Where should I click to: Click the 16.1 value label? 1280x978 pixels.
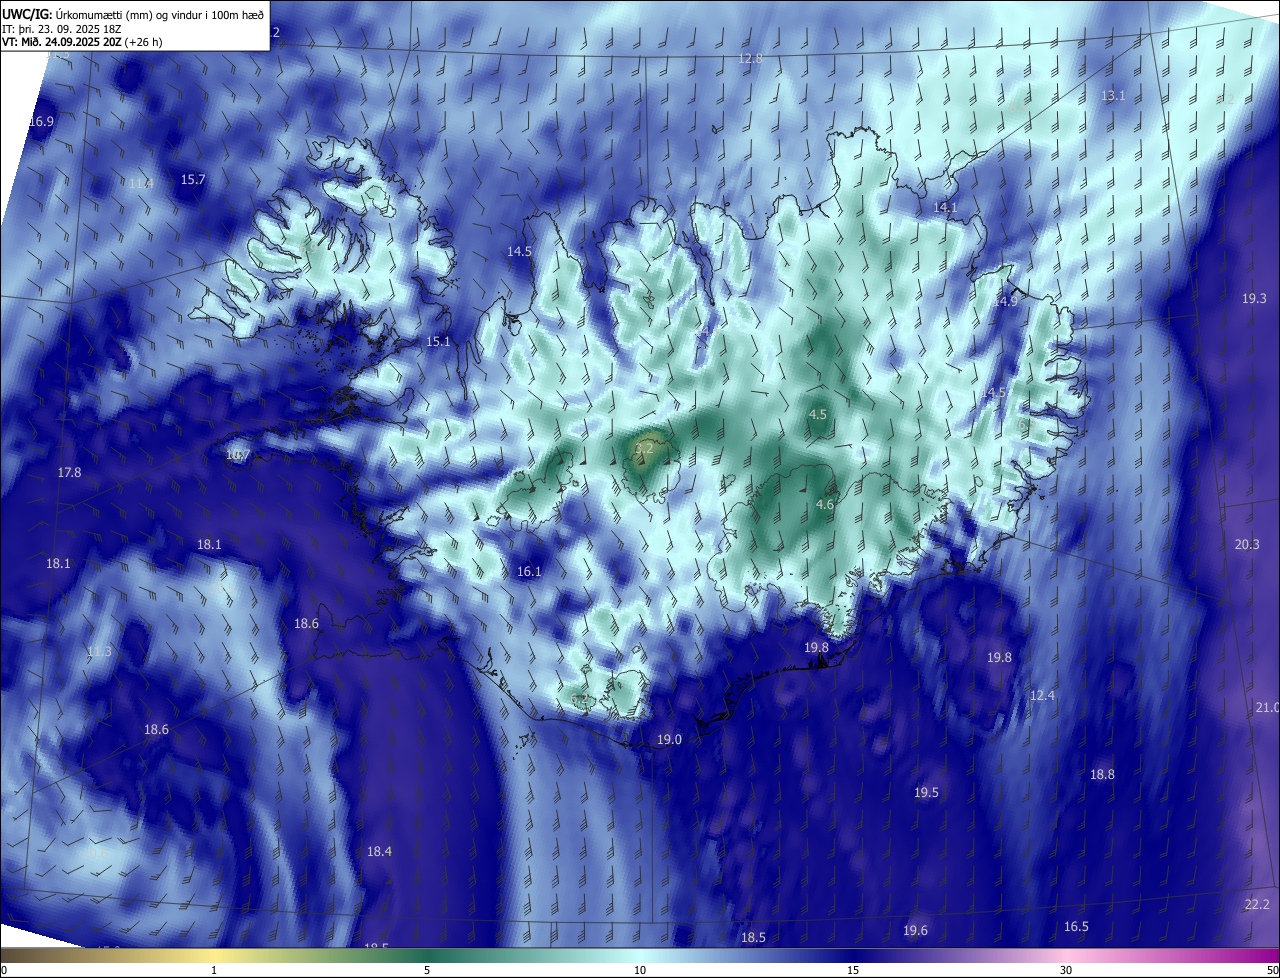point(529,571)
